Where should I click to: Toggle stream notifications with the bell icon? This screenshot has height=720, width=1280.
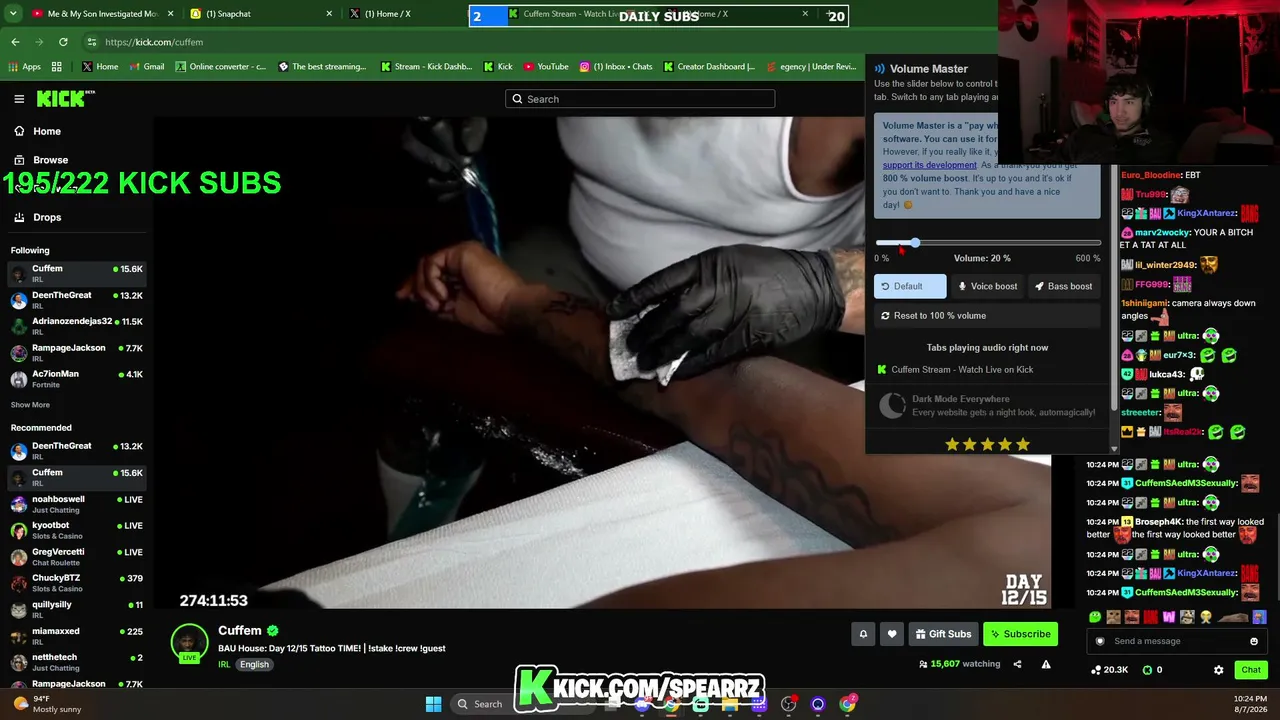[x=863, y=634]
